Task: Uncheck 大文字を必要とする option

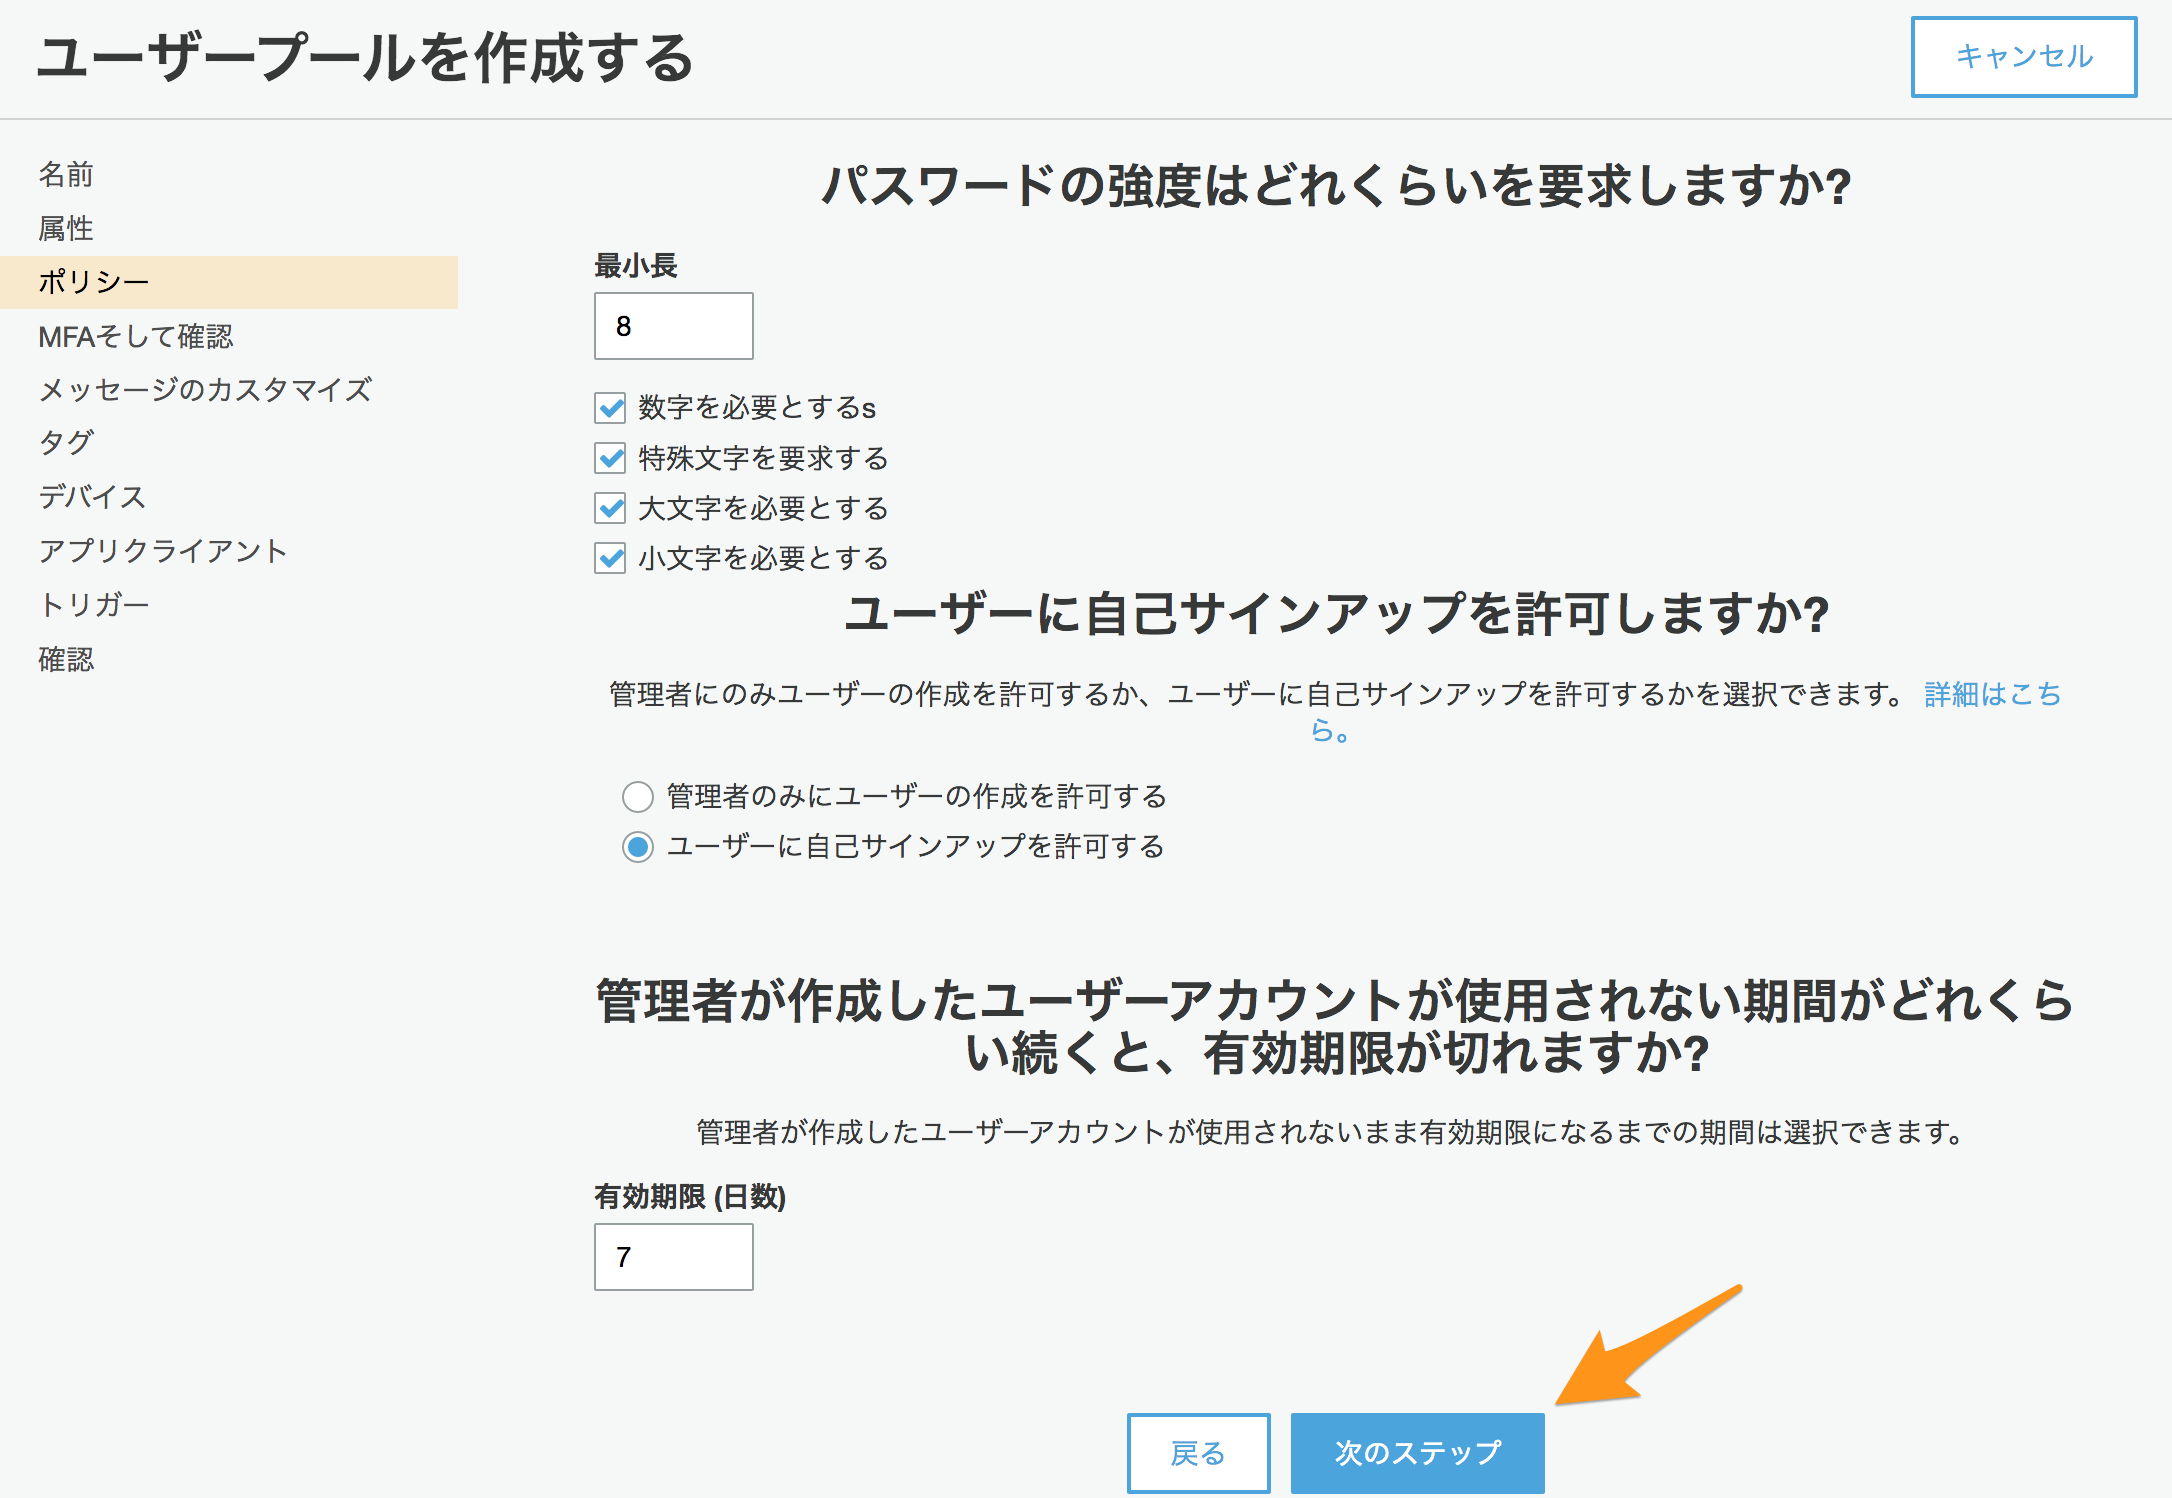Action: click(x=611, y=508)
